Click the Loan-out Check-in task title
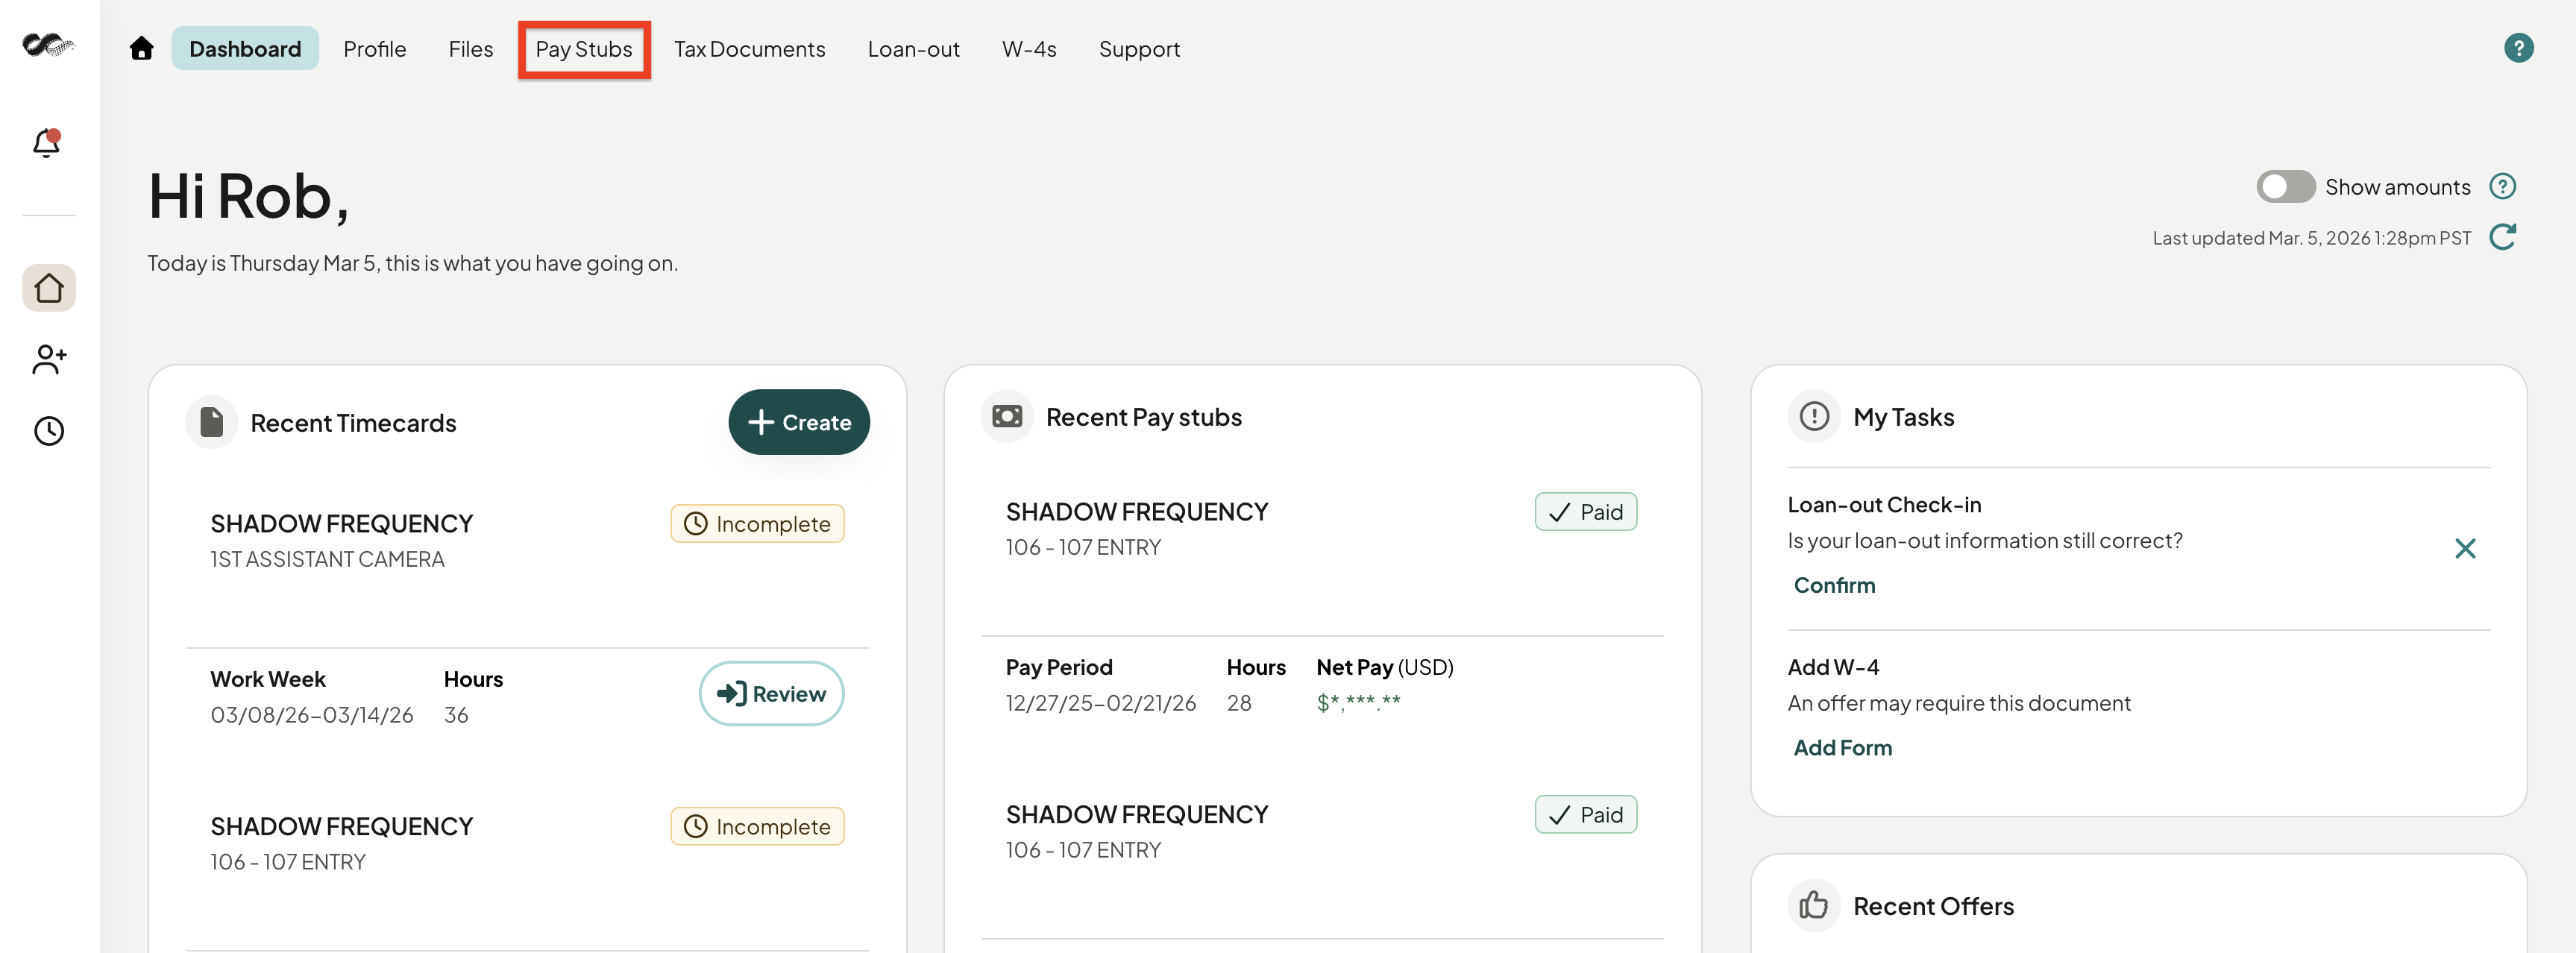The height and width of the screenshot is (953, 2576). coord(1884,504)
